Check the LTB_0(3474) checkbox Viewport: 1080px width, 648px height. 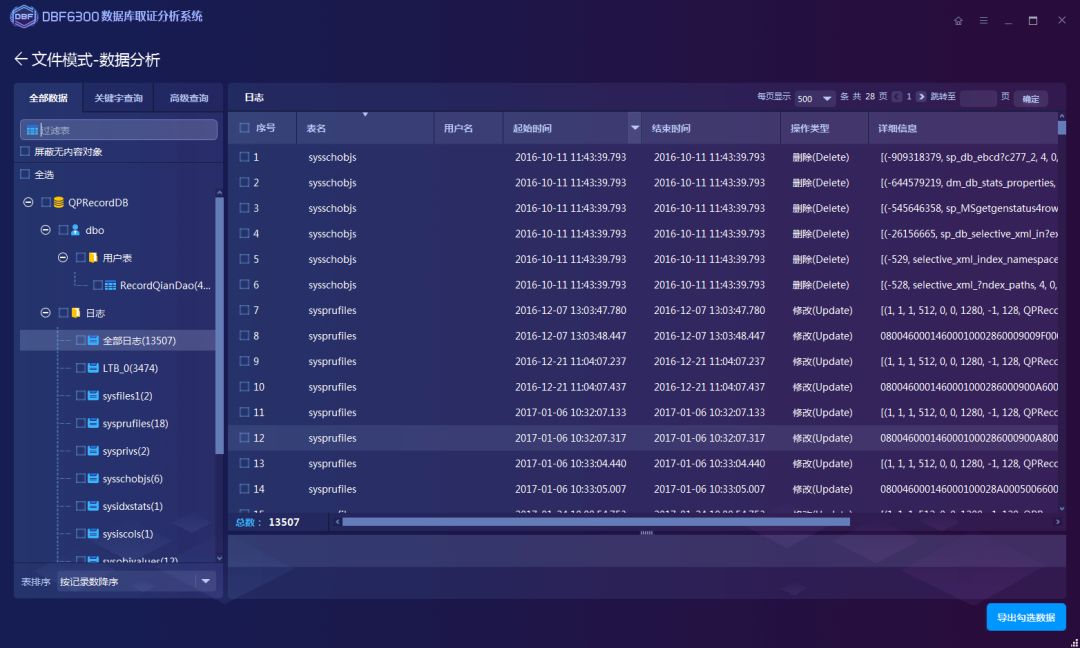(x=81, y=368)
